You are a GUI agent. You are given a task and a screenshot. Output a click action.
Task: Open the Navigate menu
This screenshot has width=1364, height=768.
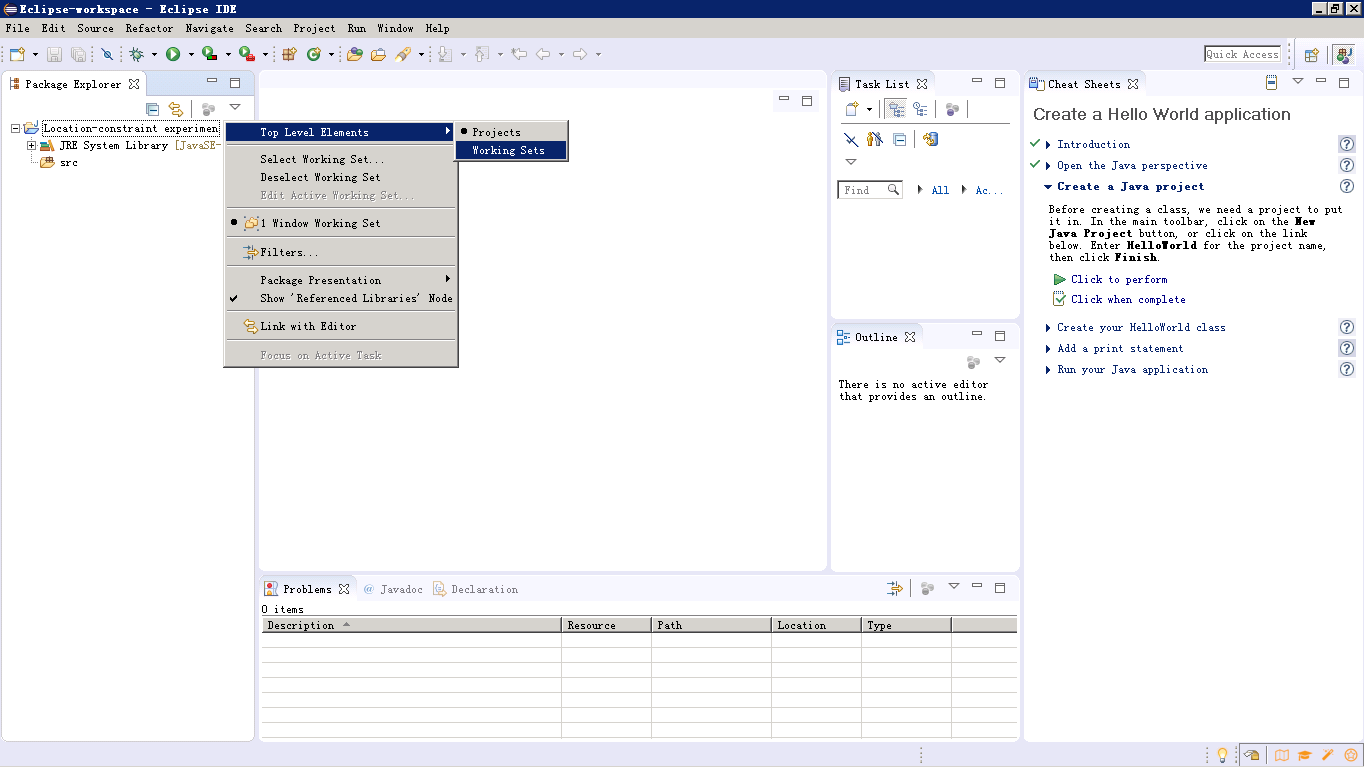[x=209, y=28]
